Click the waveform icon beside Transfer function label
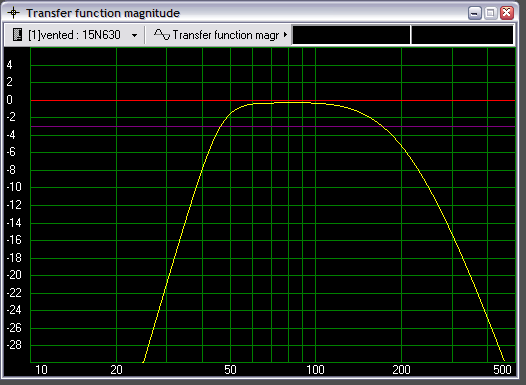This screenshot has width=526, height=385. tap(162, 35)
